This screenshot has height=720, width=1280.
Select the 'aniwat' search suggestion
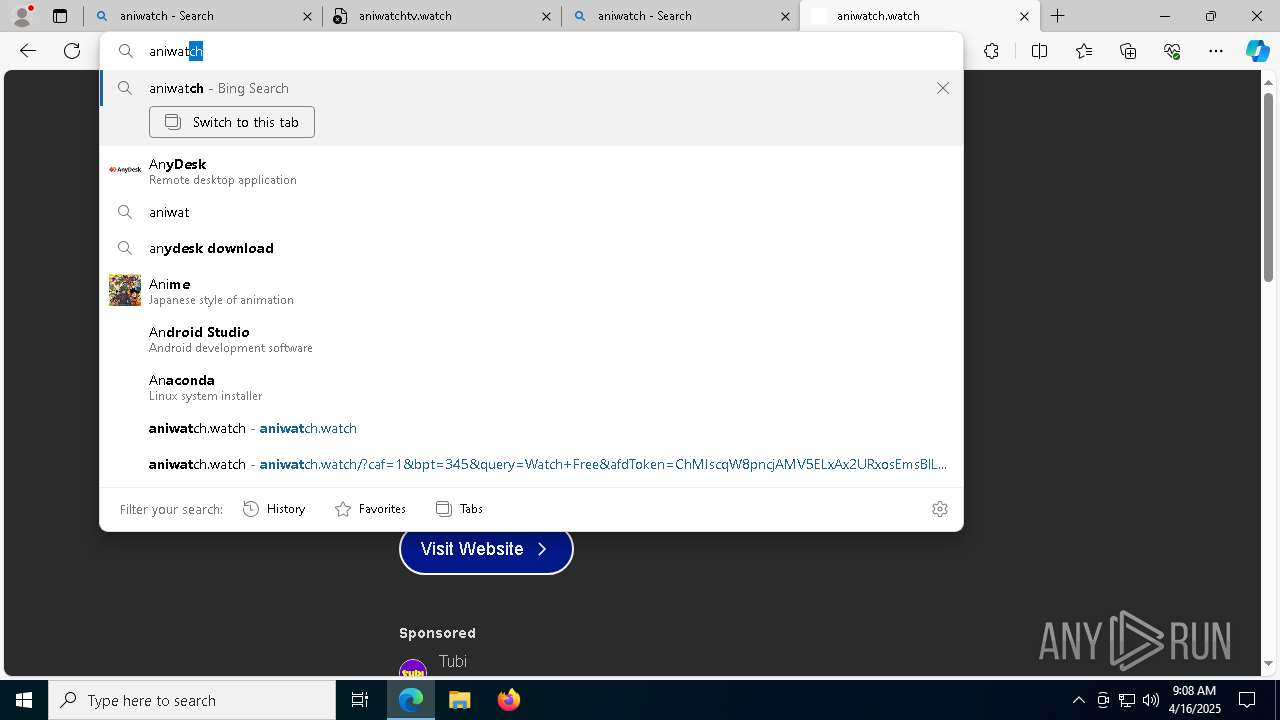click(531, 212)
